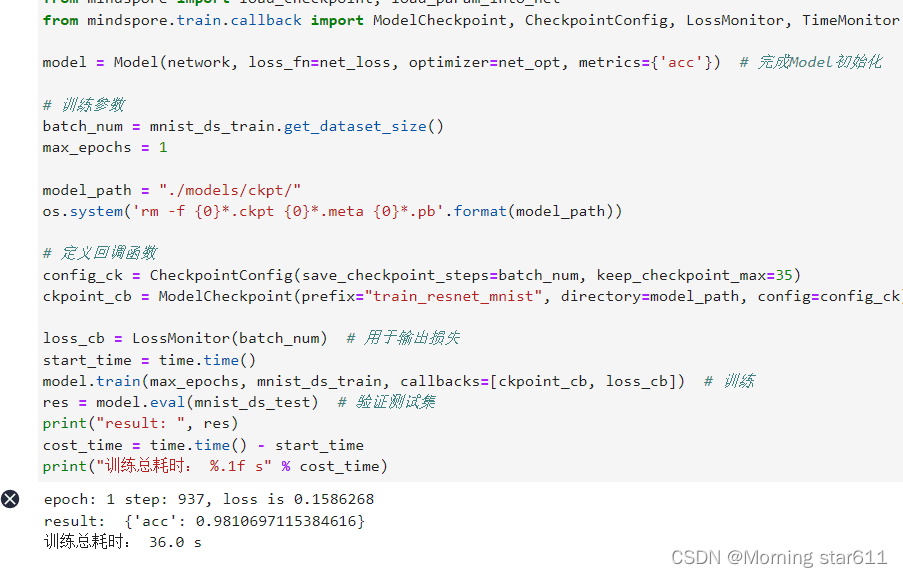Click output line 'epoch: 1 step: 937'

[209, 499]
